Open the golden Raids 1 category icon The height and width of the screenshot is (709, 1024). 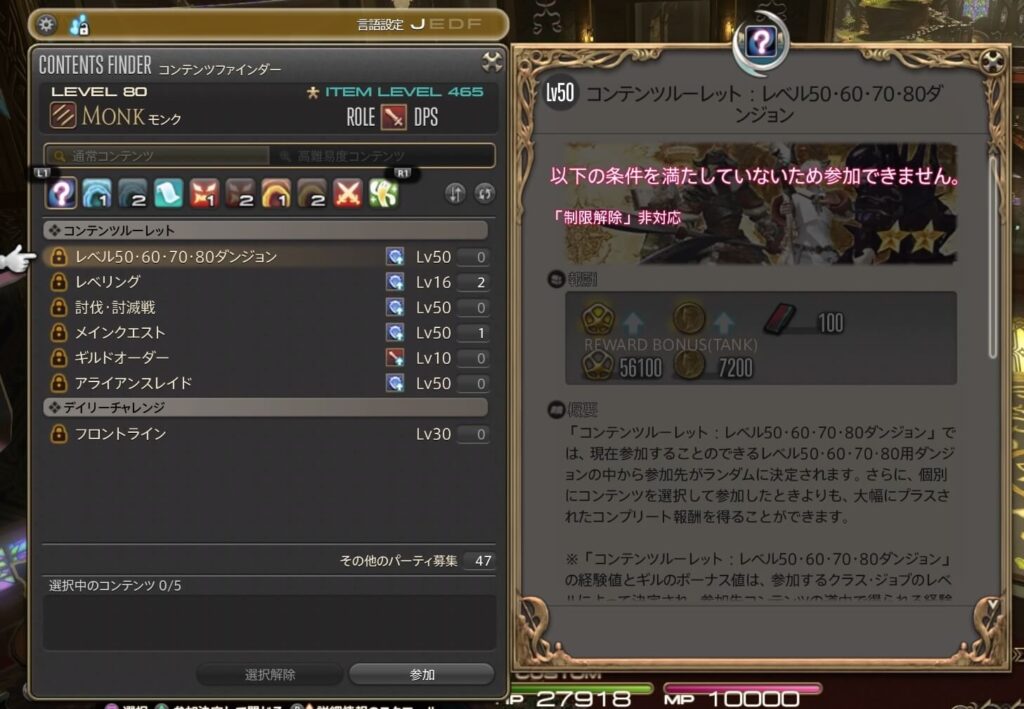276,193
